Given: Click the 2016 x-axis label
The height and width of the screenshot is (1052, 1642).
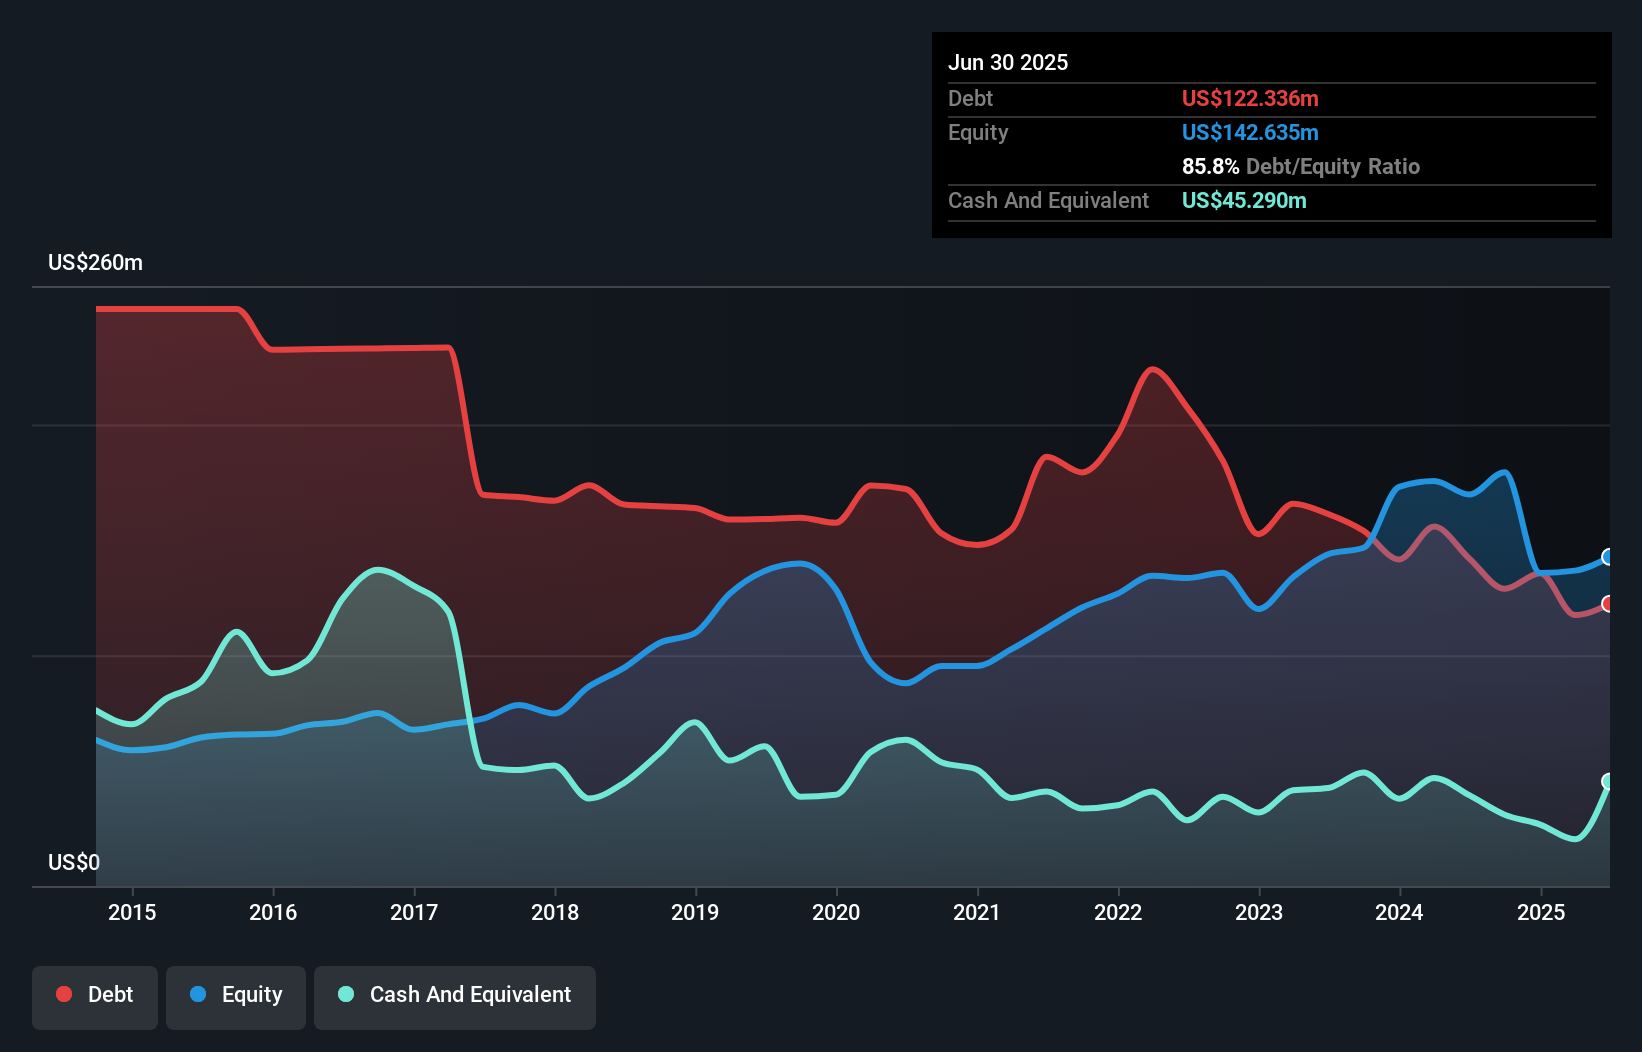Looking at the screenshot, I should [x=273, y=912].
